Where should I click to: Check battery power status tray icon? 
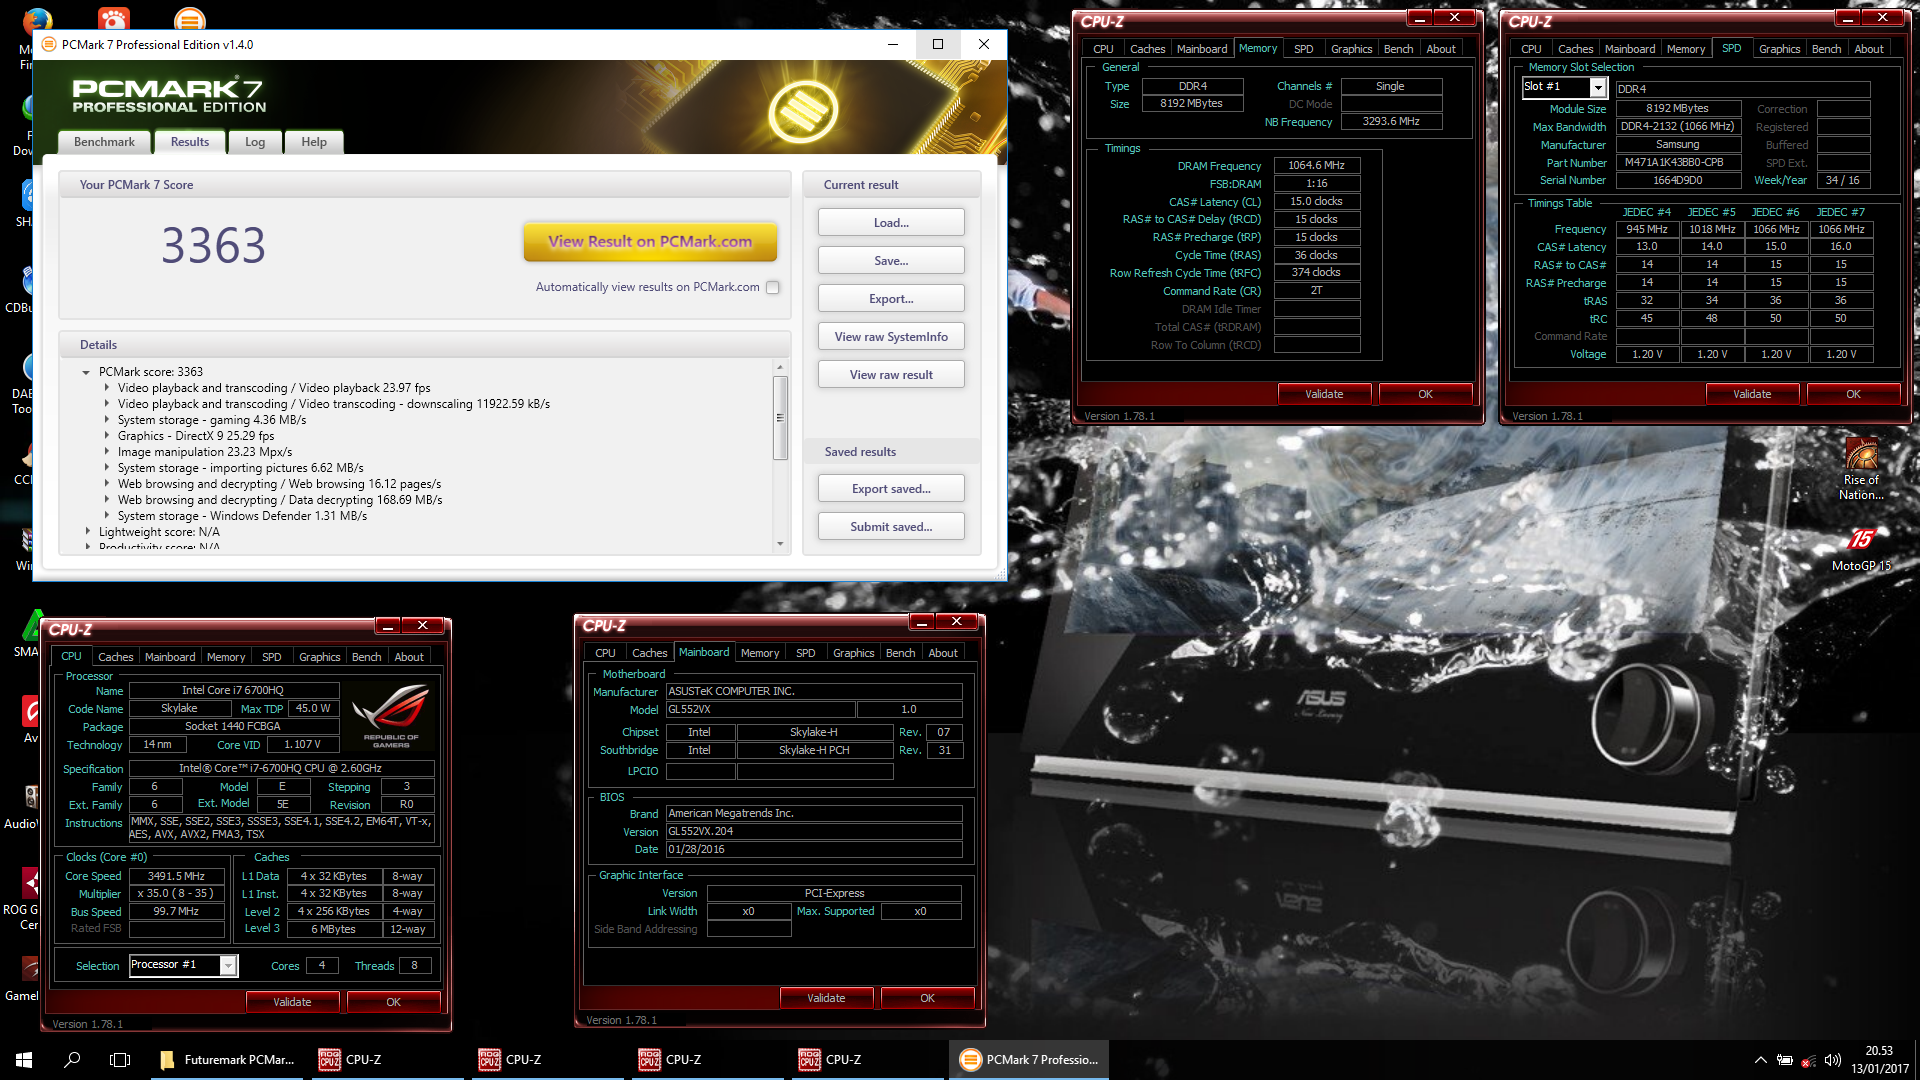pyautogui.click(x=1784, y=1060)
